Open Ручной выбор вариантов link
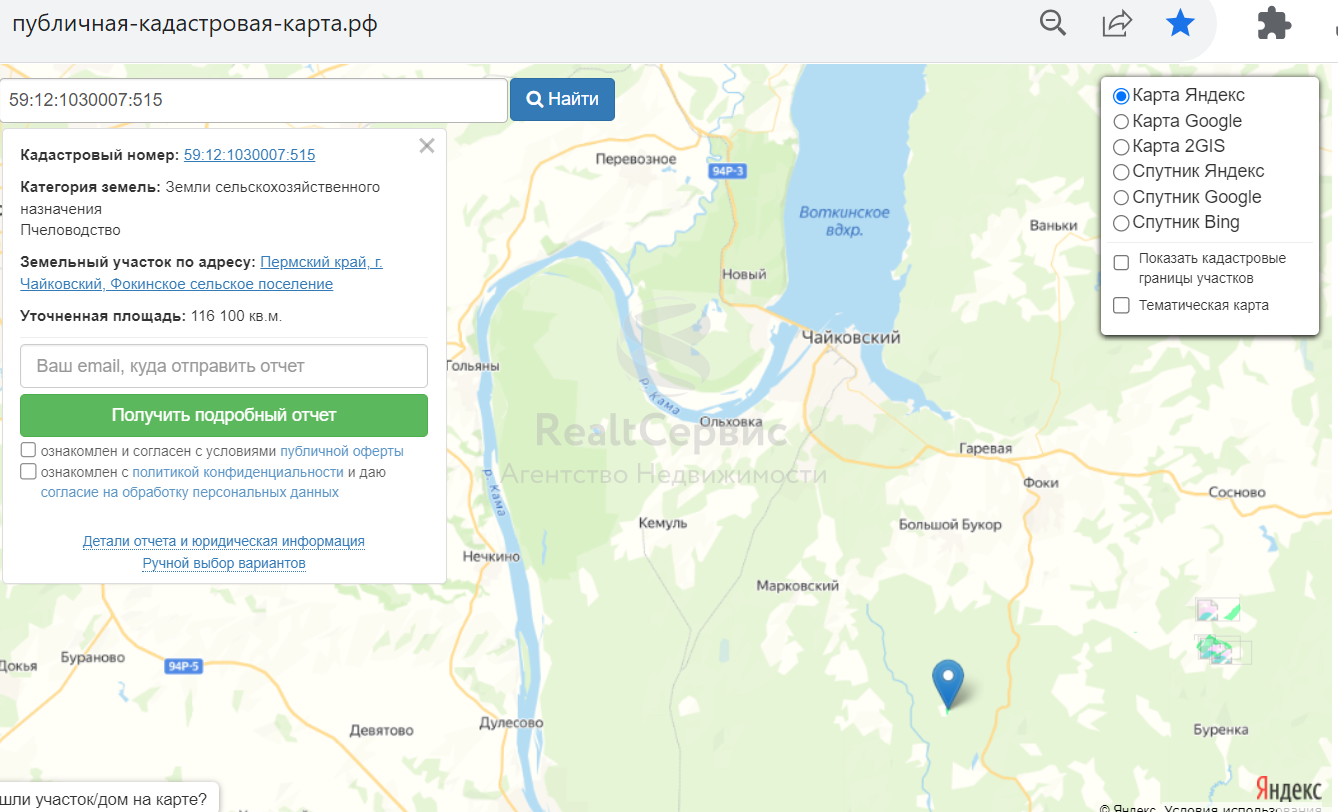The image size is (1338, 812). pyautogui.click(x=224, y=563)
